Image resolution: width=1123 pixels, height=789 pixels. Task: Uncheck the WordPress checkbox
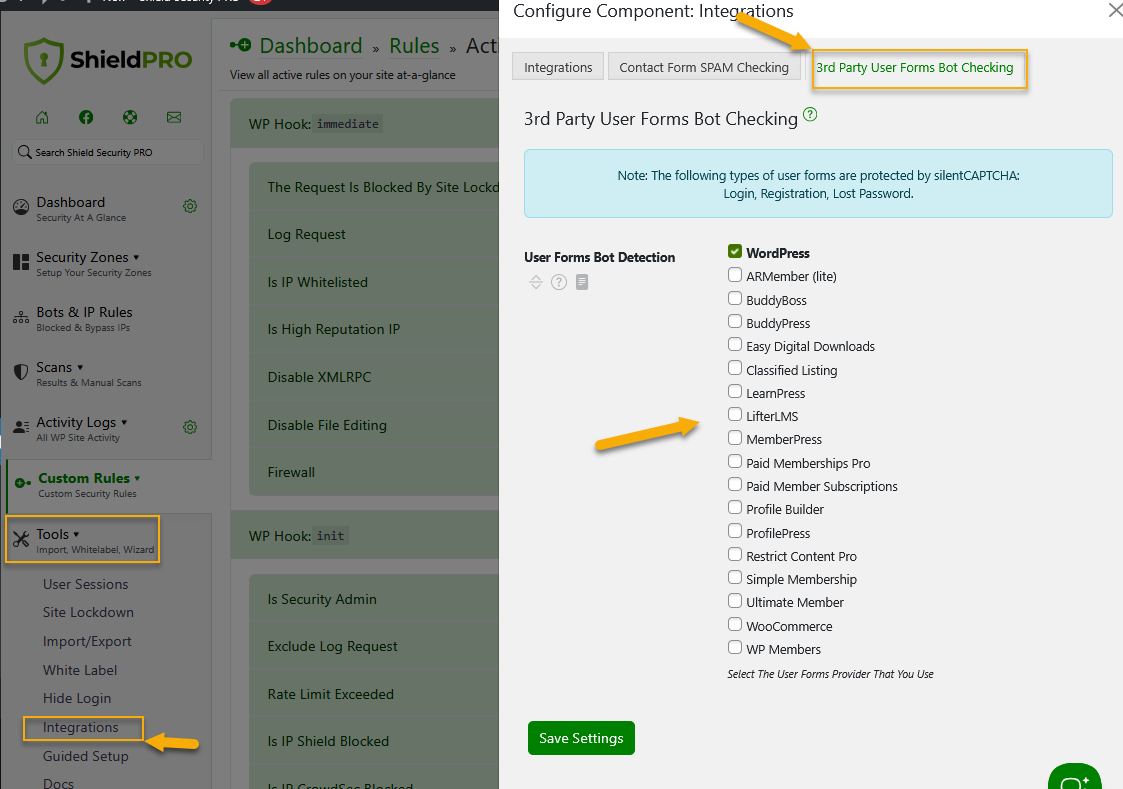[735, 251]
